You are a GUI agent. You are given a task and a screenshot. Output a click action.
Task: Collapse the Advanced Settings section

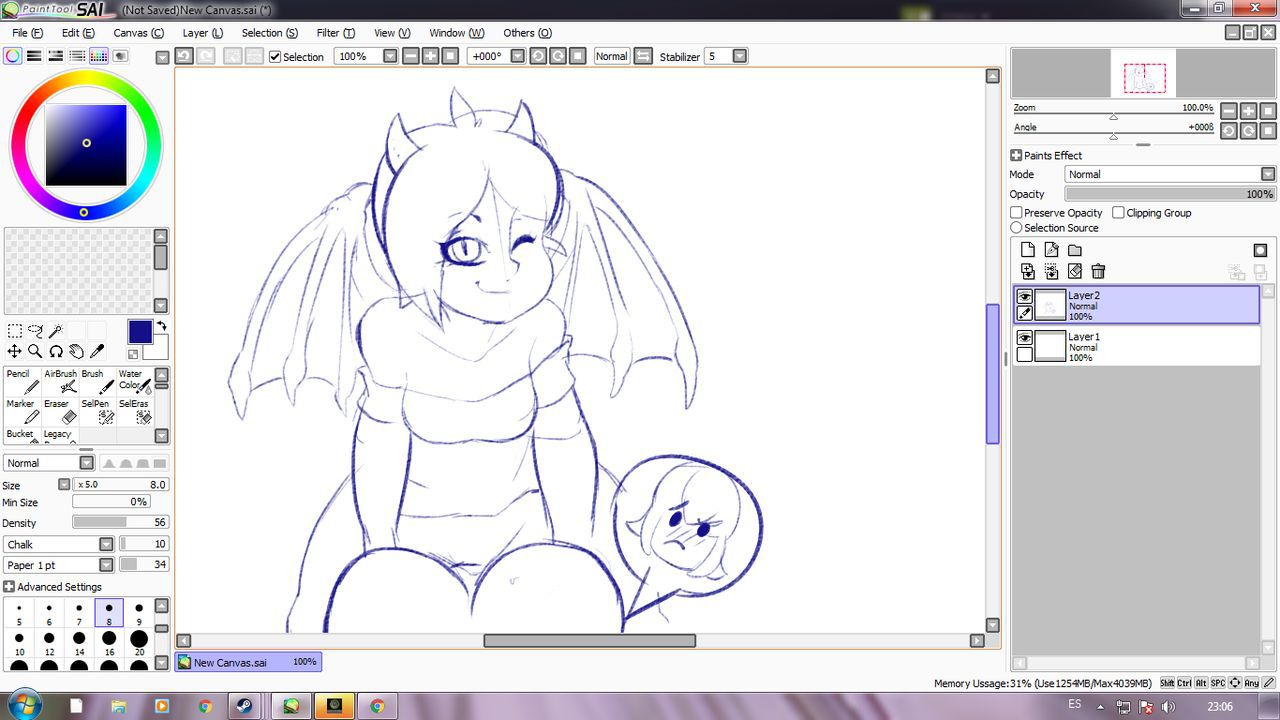(9, 587)
